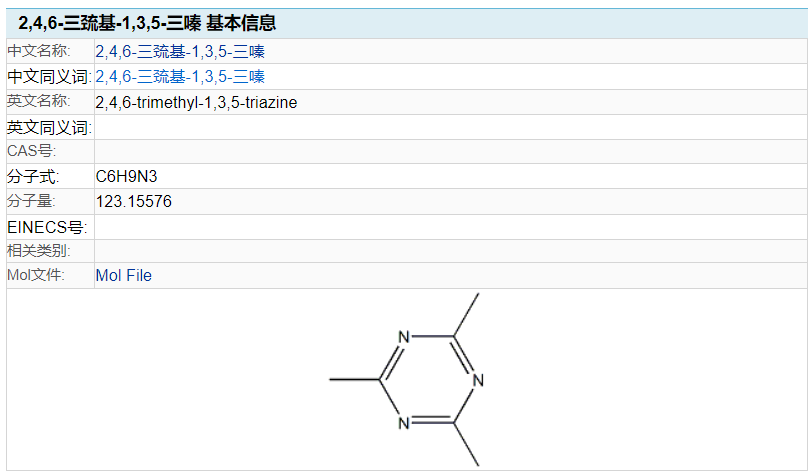The width and height of the screenshot is (811, 475).
Task: Click the 分子量 label
Action: point(31,200)
